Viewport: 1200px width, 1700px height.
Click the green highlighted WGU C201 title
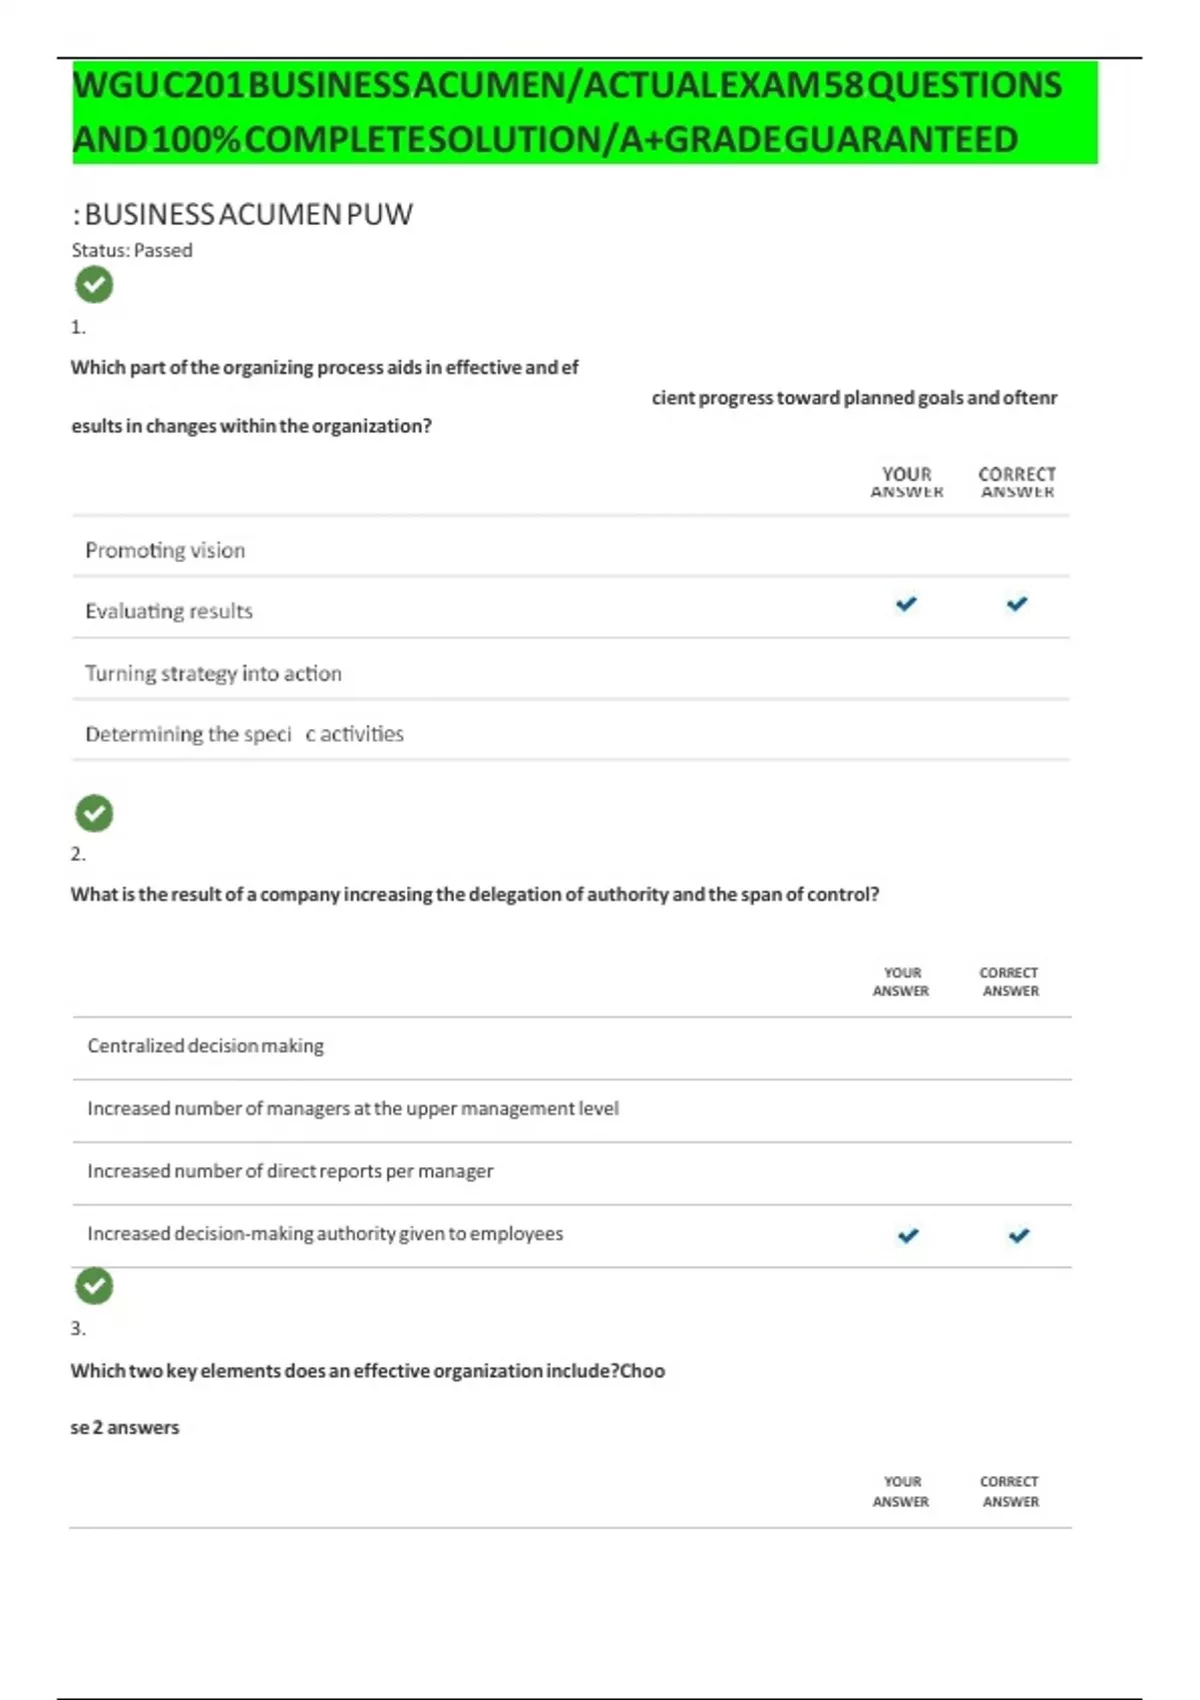[568, 112]
